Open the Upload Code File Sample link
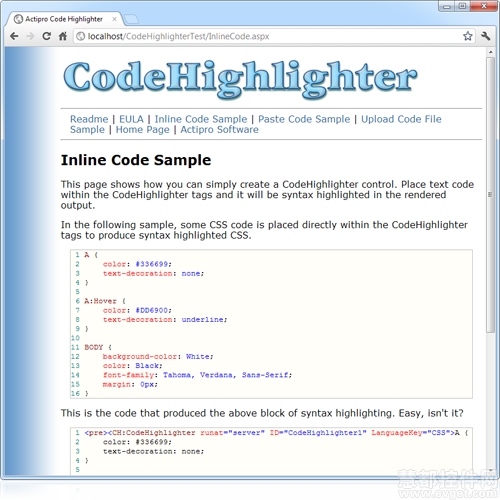This screenshot has height=500, width=500. [x=401, y=119]
